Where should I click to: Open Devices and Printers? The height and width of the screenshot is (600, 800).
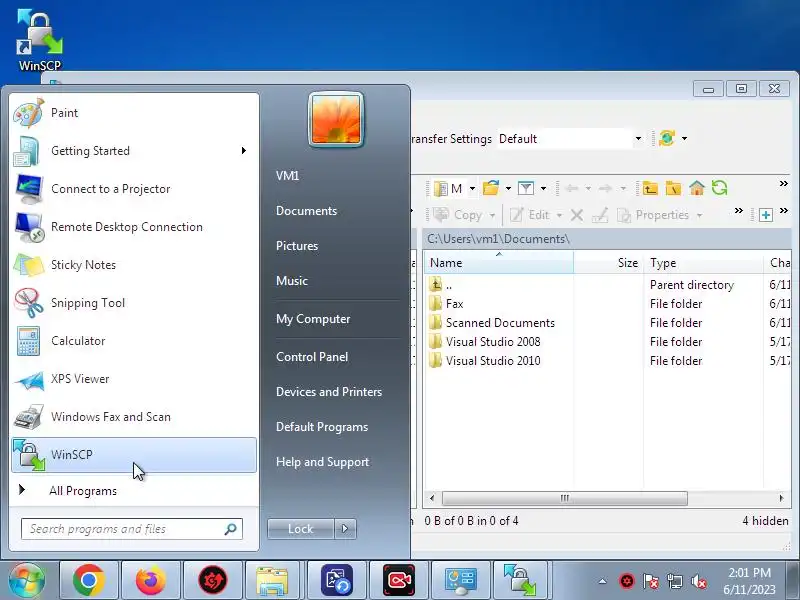[329, 392]
